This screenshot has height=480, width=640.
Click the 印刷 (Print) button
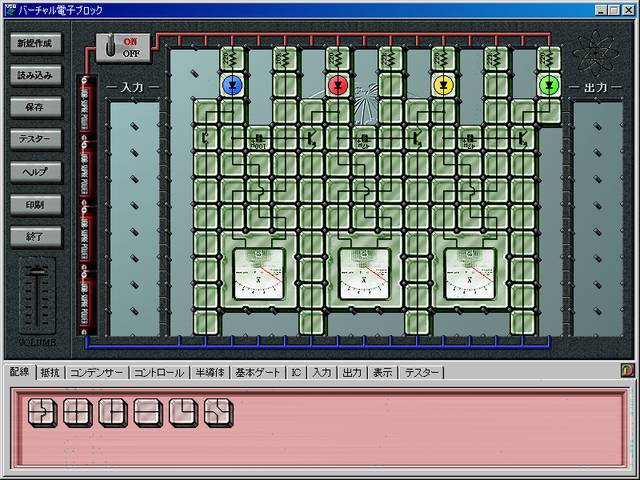(x=39, y=204)
